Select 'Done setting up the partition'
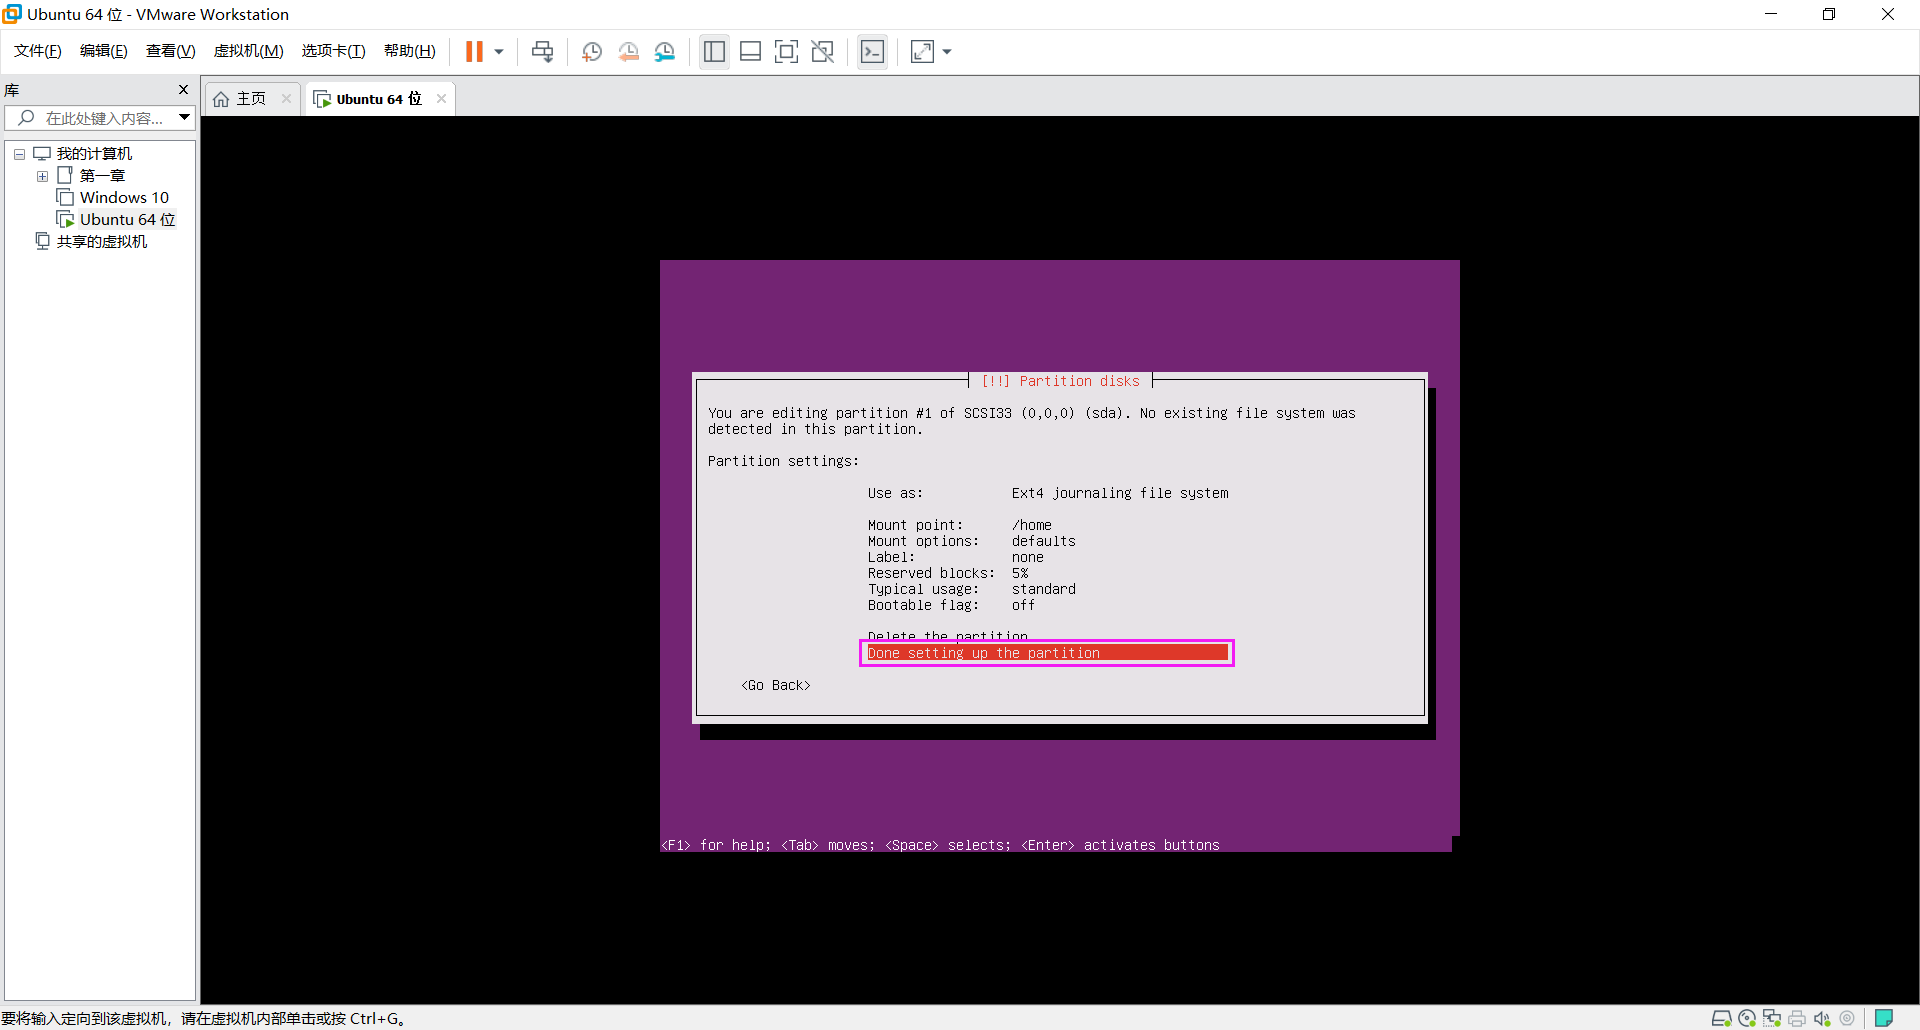Image resolution: width=1920 pixels, height=1030 pixels. click(x=1047, y=653)
